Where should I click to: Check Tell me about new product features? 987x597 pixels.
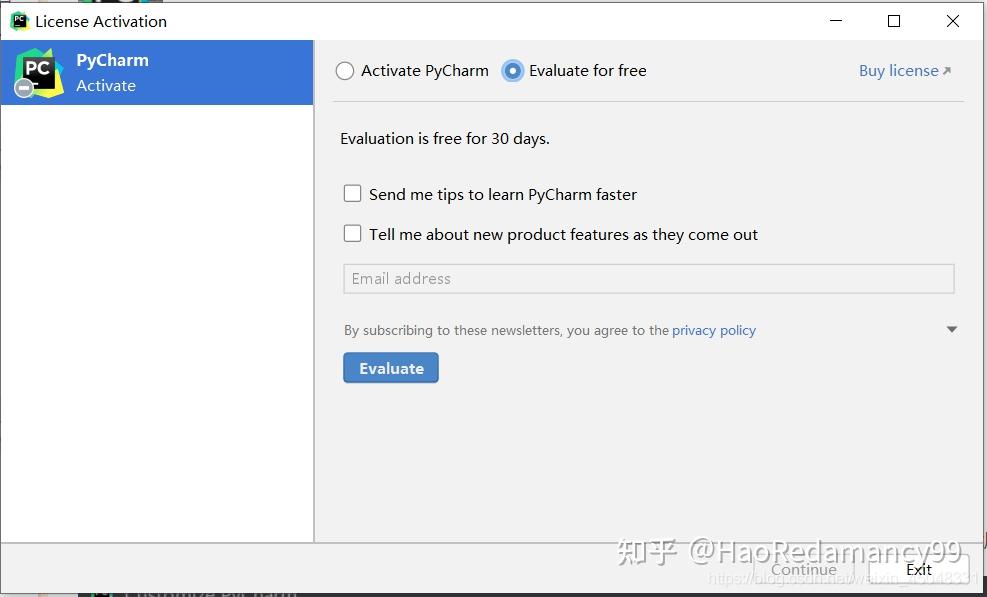(352, 233)
